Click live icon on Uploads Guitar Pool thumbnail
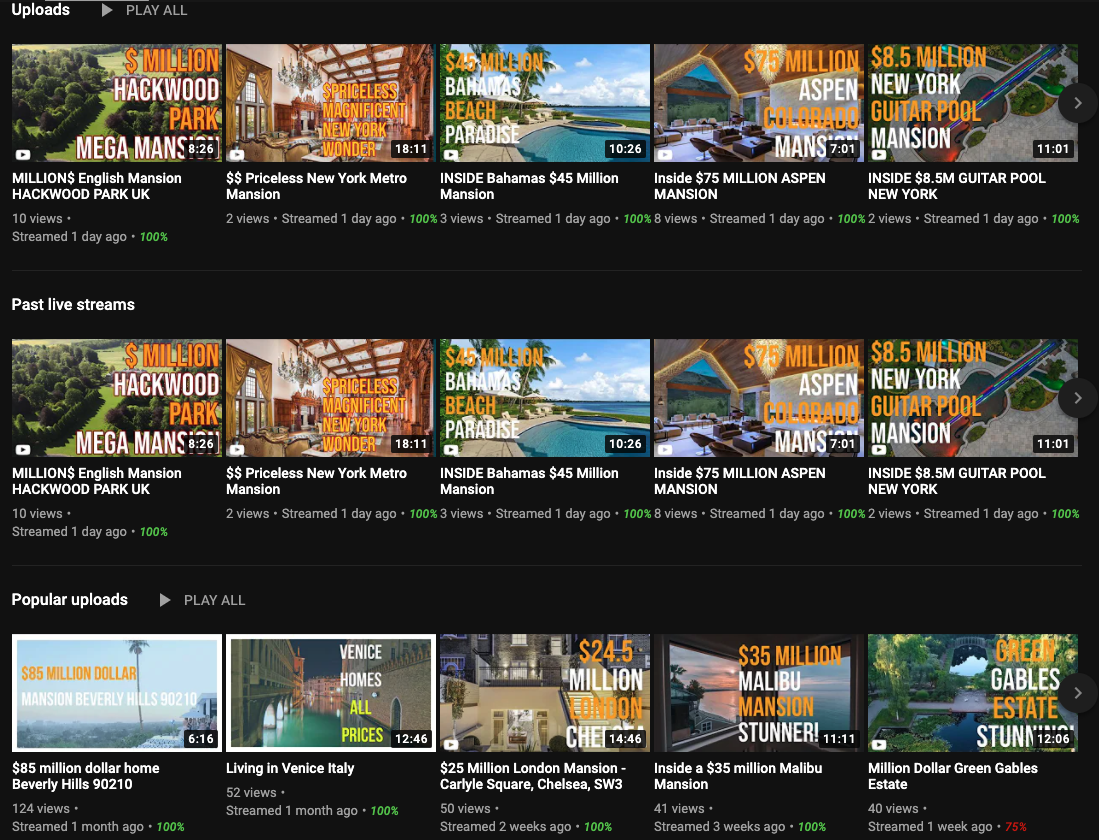This screenshot has width=1099, height=840. click(879, 155)
